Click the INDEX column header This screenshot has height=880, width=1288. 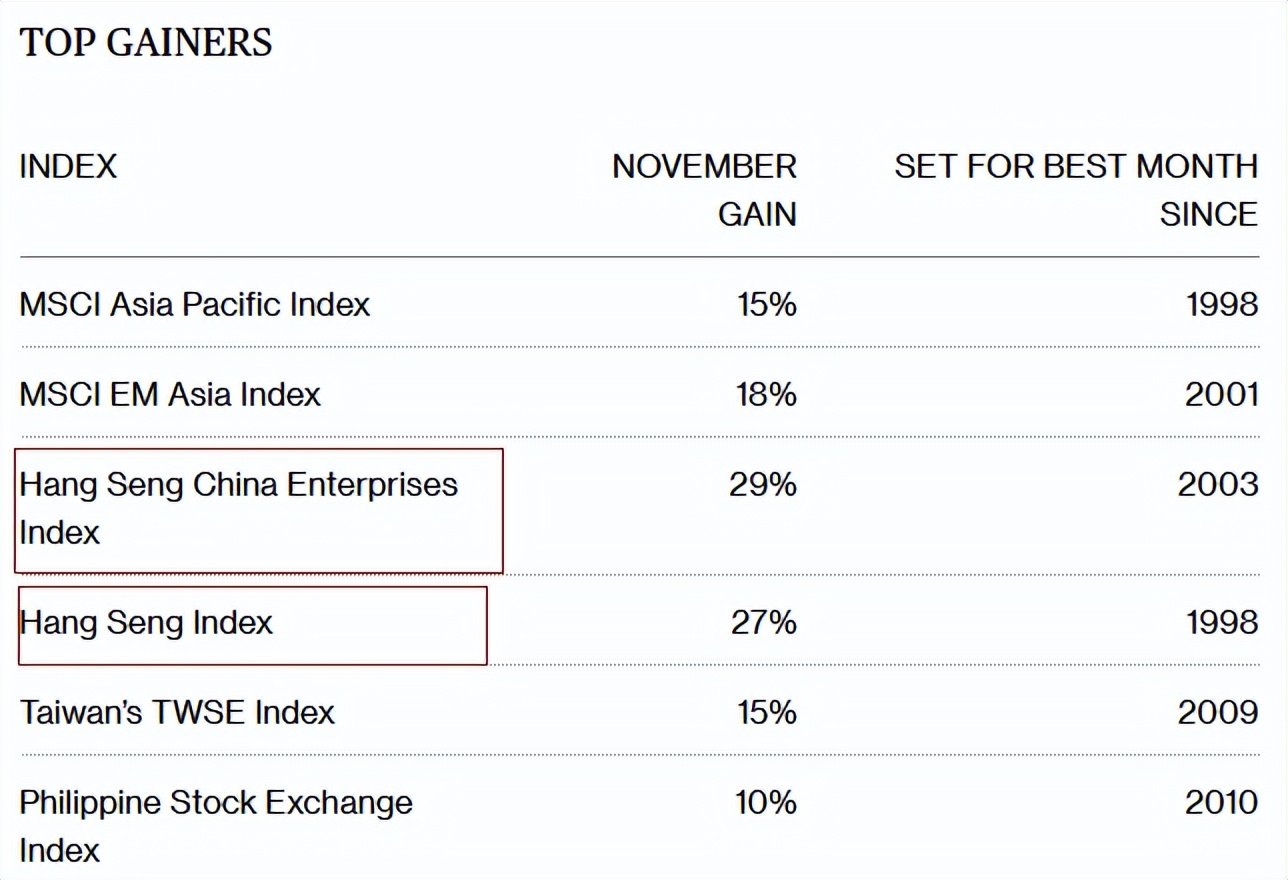68,166
